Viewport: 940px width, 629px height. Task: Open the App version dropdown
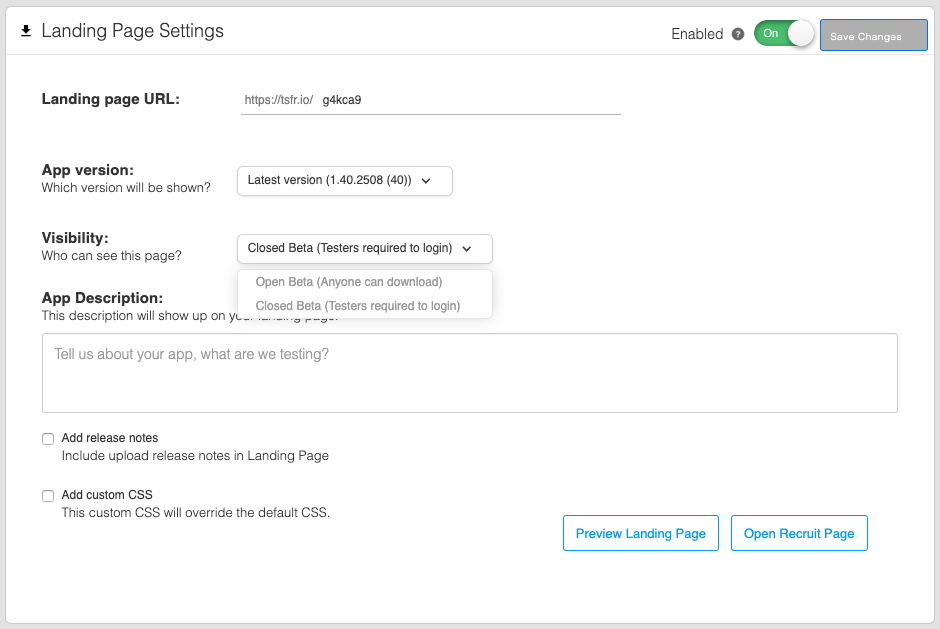(344, 181)
